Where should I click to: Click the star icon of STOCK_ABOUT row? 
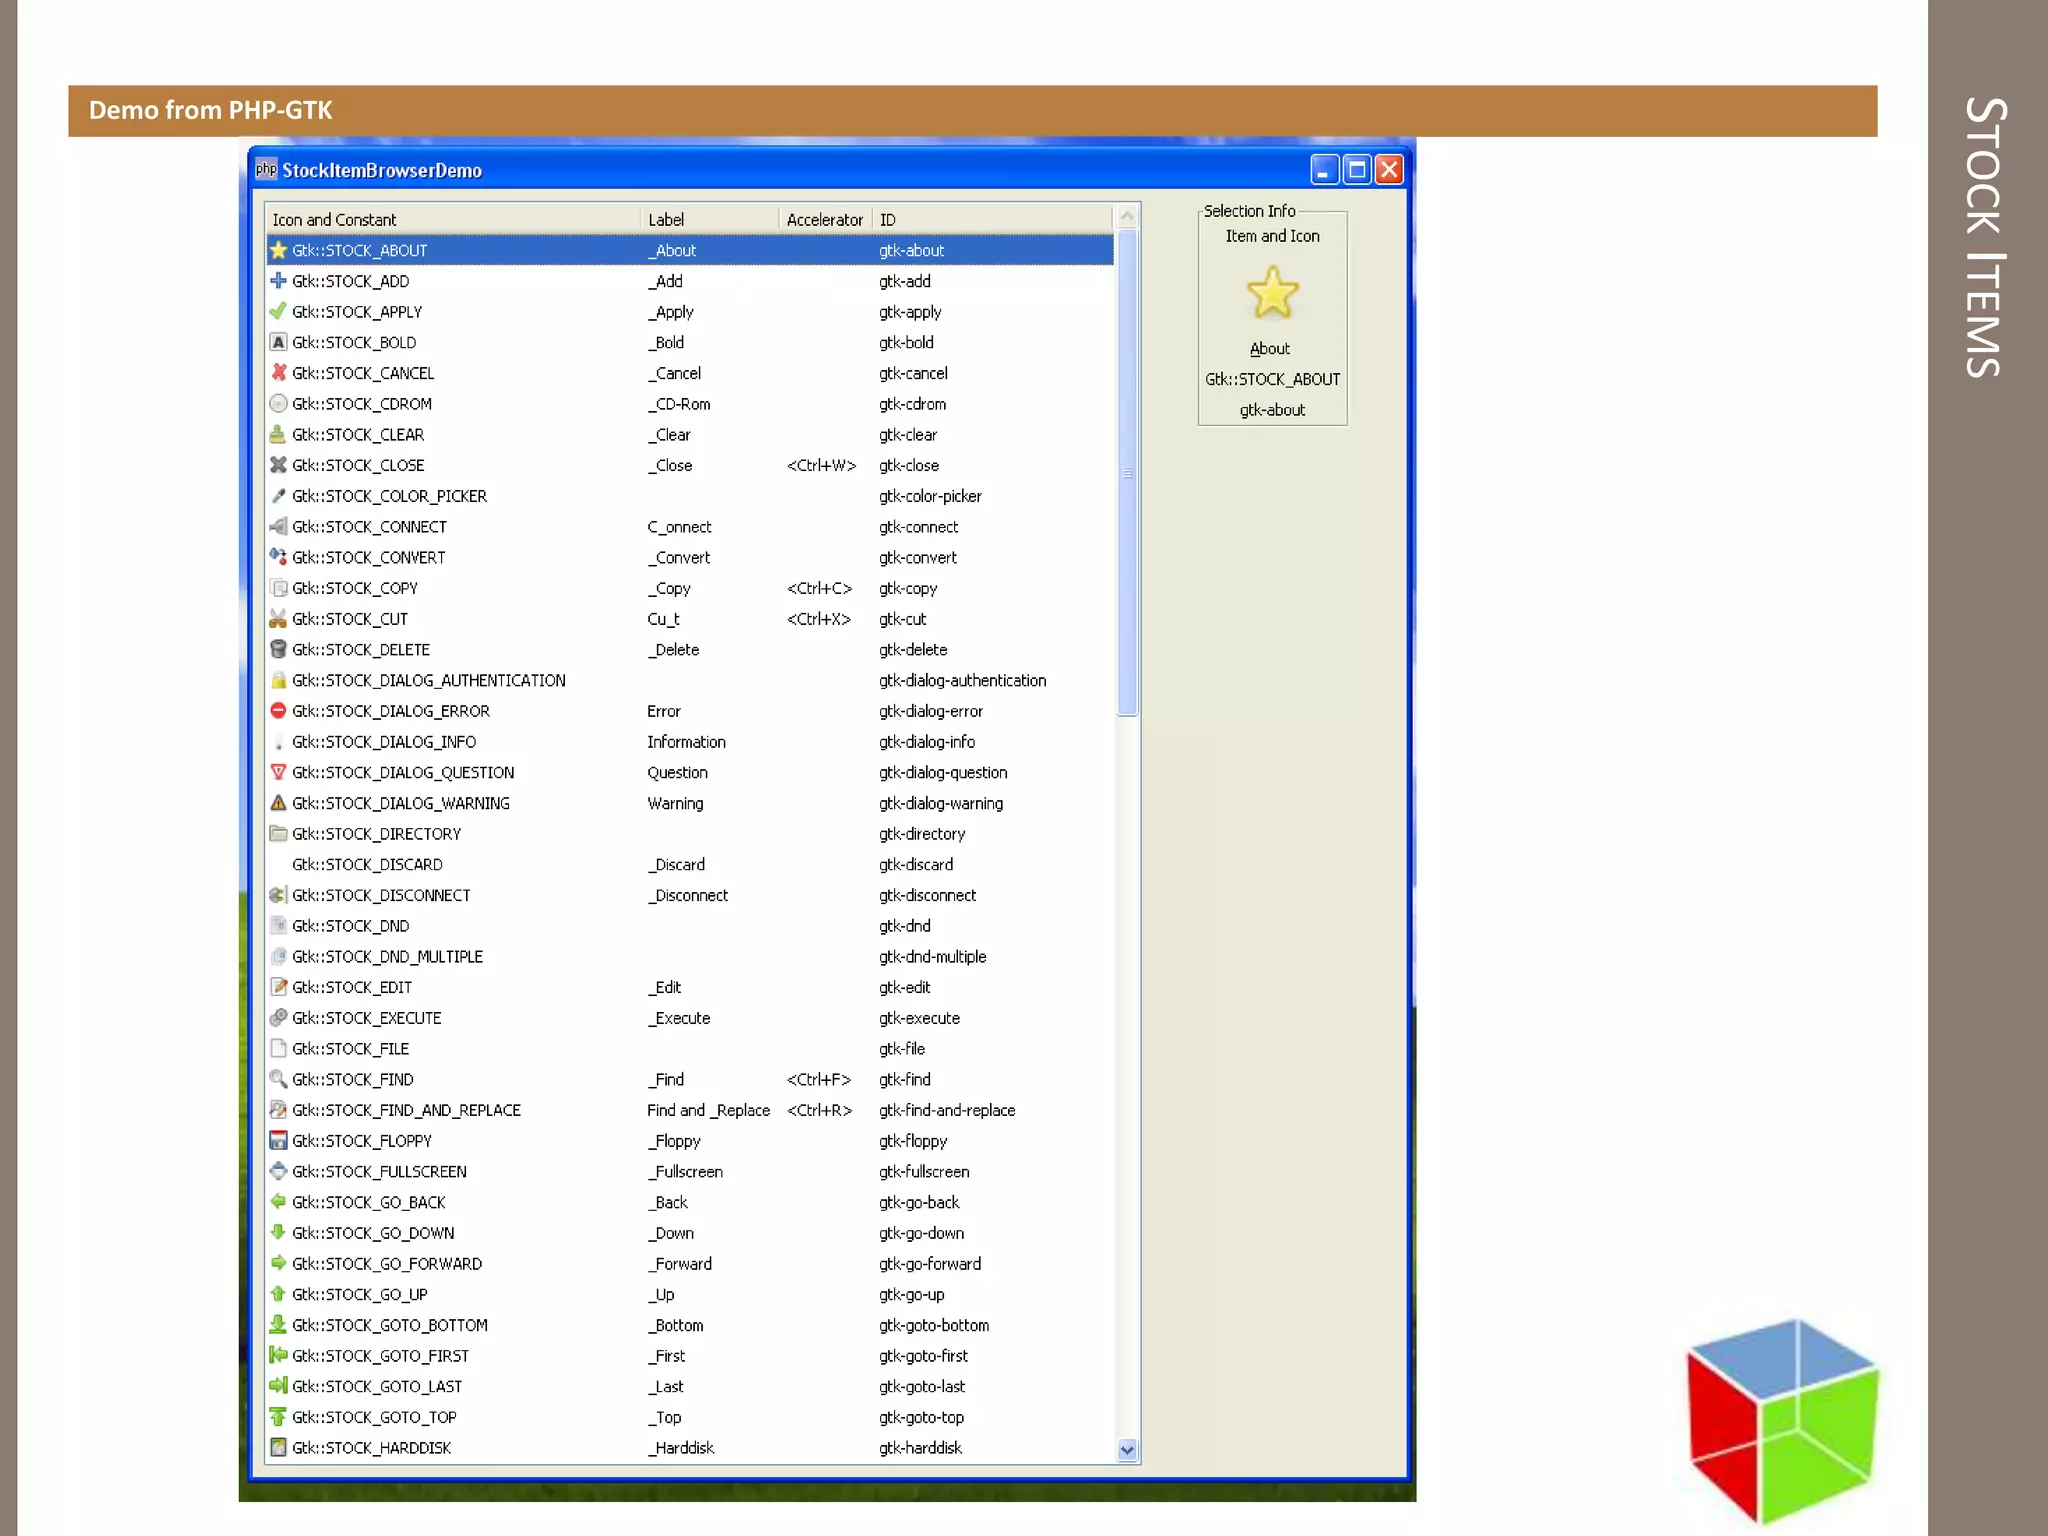point(278,250)
